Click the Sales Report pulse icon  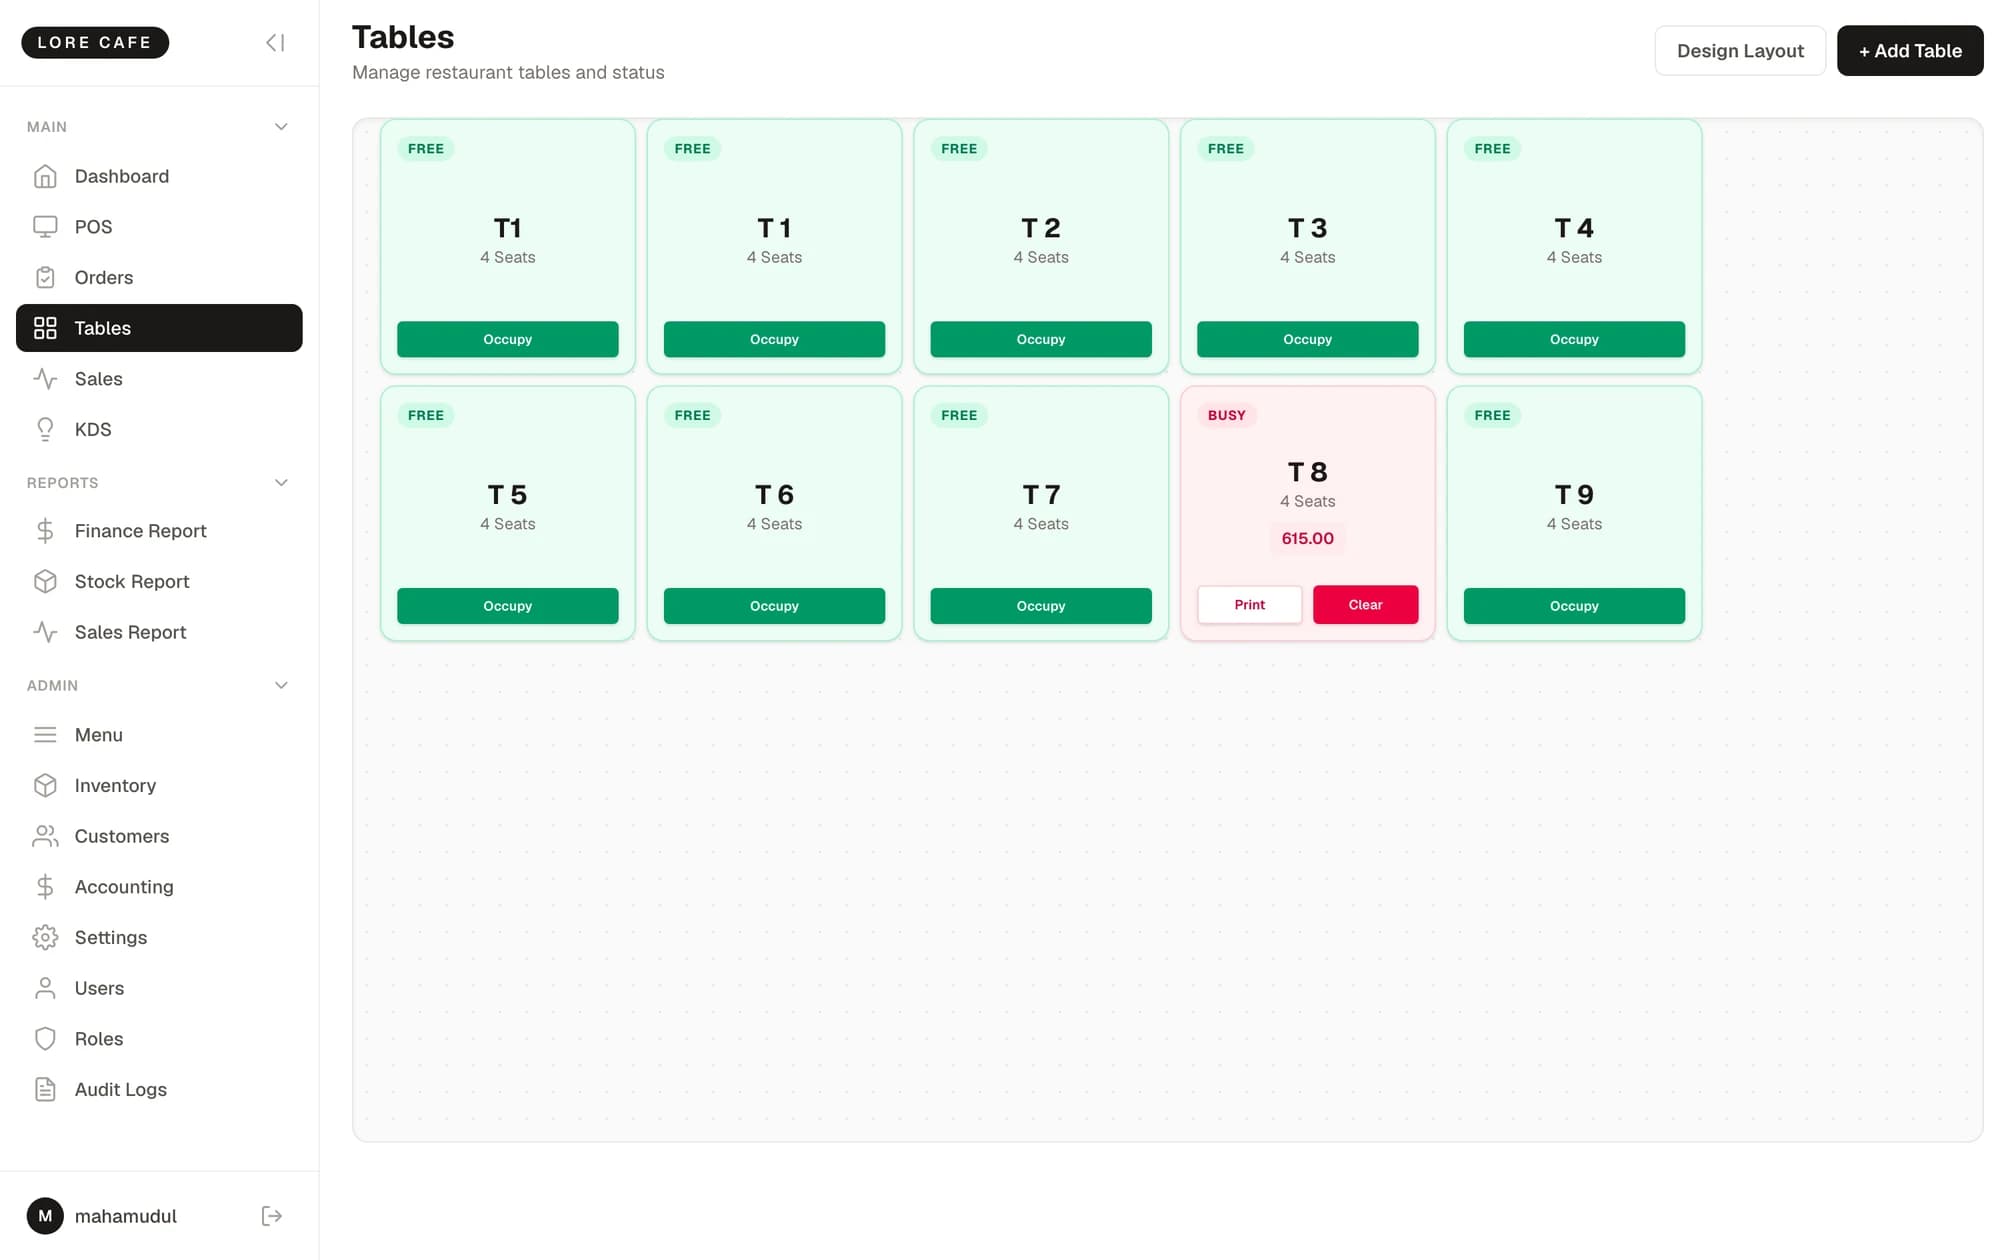click(45, 632)
